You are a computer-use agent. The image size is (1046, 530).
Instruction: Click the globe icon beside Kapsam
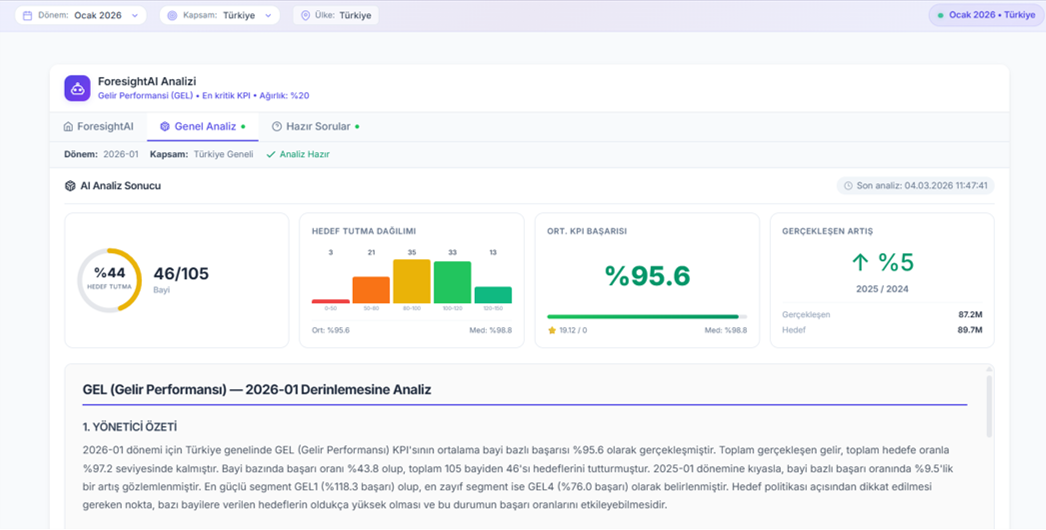point(172,16)
